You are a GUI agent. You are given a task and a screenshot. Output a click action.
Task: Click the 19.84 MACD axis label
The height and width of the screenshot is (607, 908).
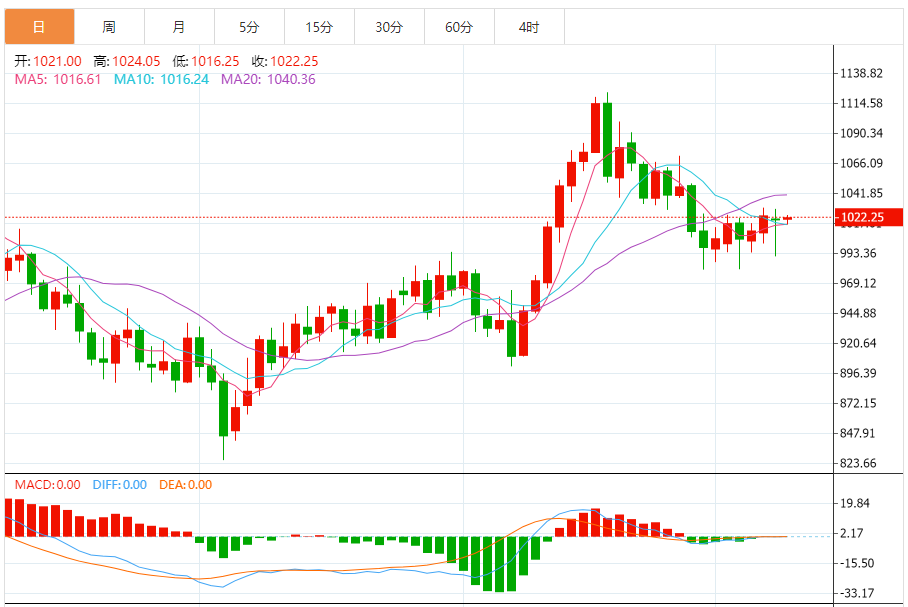(855, 503)
